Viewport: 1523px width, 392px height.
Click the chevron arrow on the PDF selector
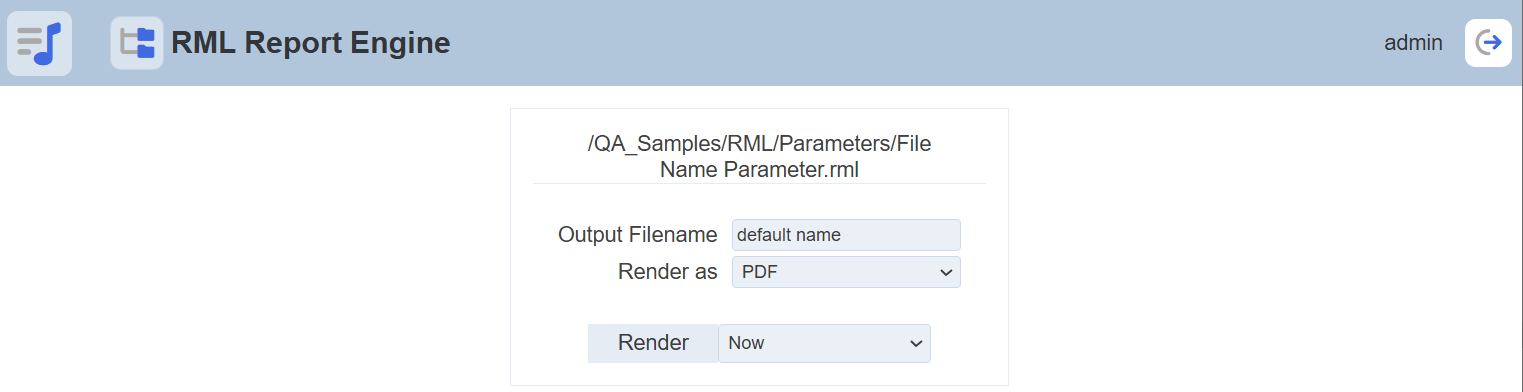pos(946,273)
